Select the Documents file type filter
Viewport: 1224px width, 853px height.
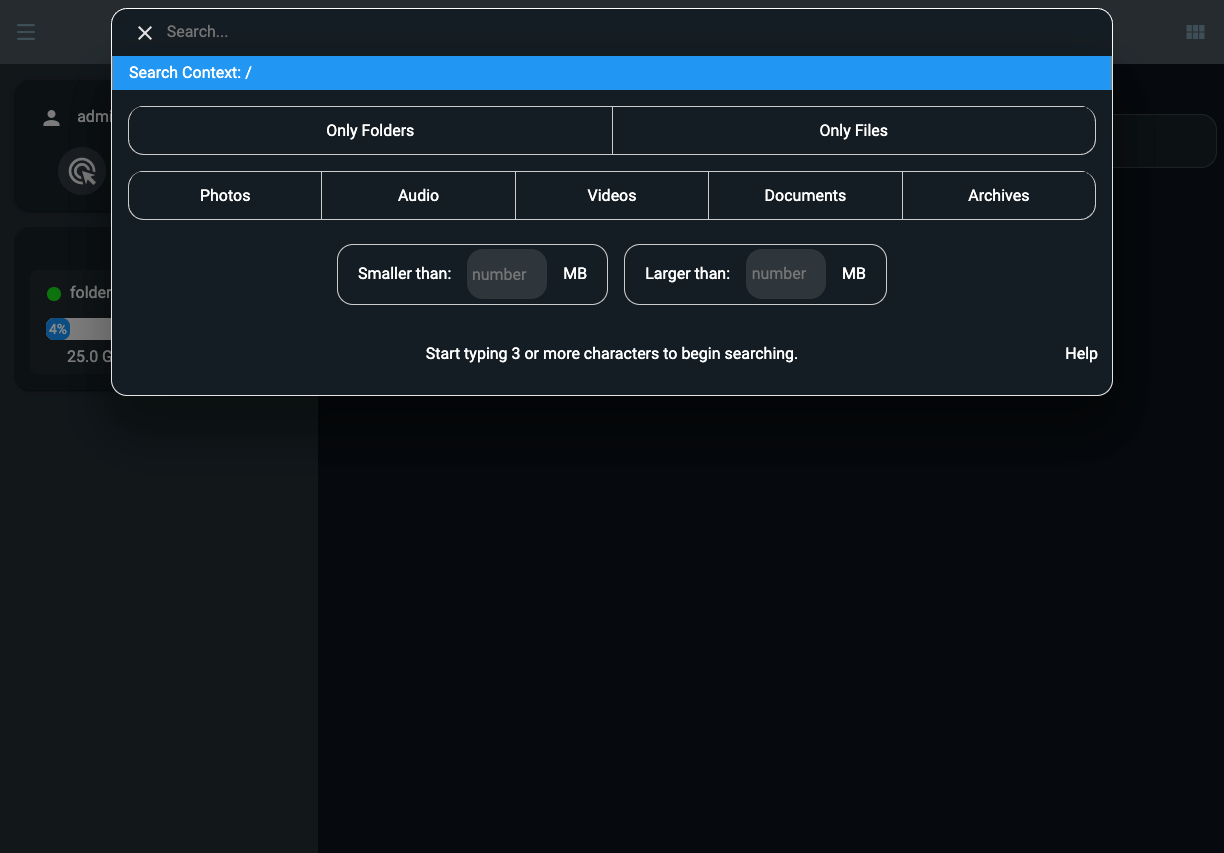point(805,196)
